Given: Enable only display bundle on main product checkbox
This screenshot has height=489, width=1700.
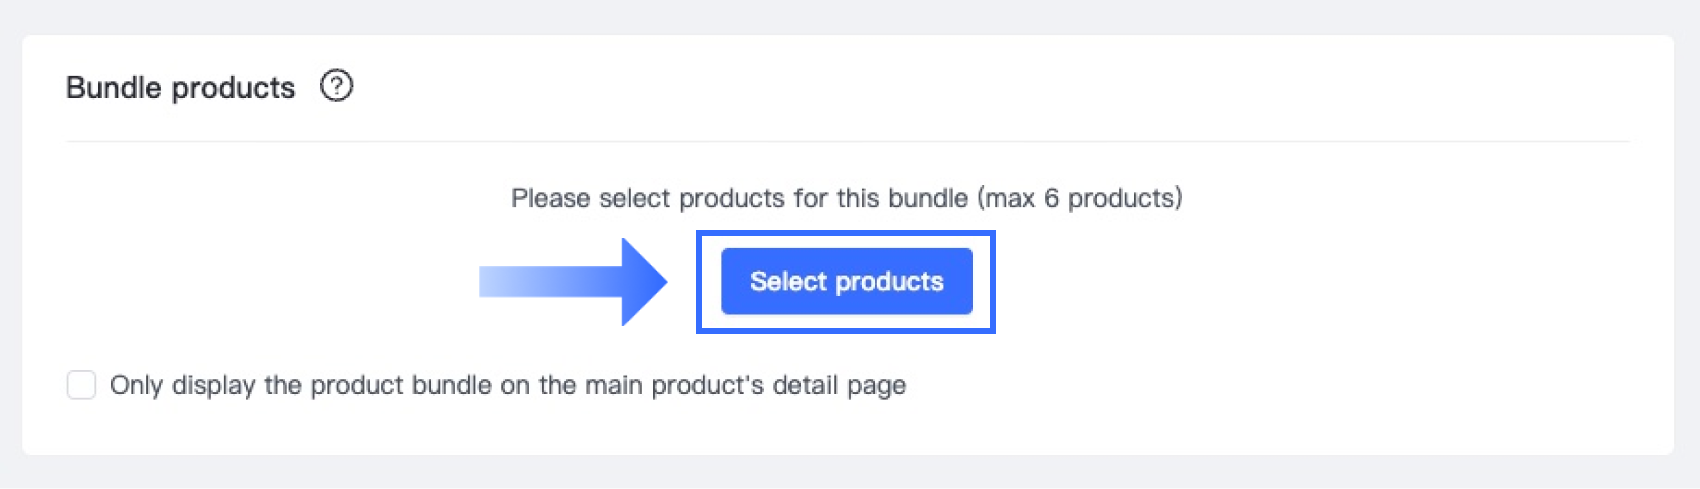Looking at the screenshot, I should [81, 385].
